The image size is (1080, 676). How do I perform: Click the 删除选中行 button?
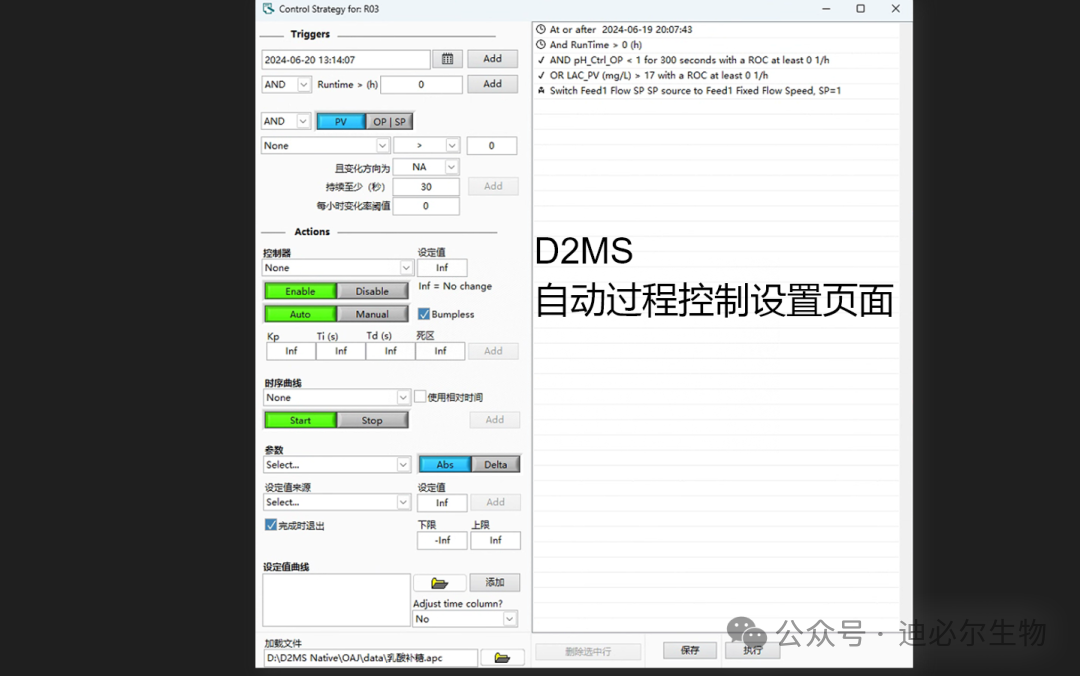(x=588, y=651)
